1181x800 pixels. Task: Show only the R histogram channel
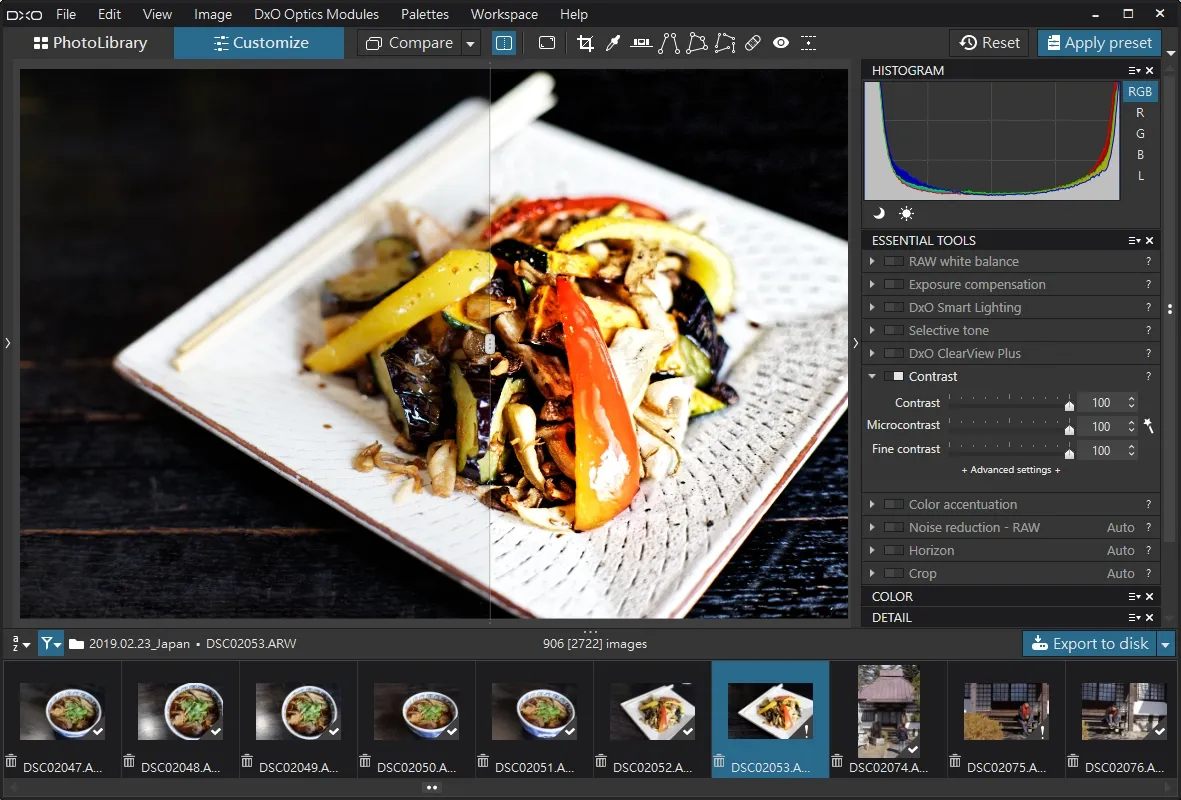click(x=1140, y=113)
